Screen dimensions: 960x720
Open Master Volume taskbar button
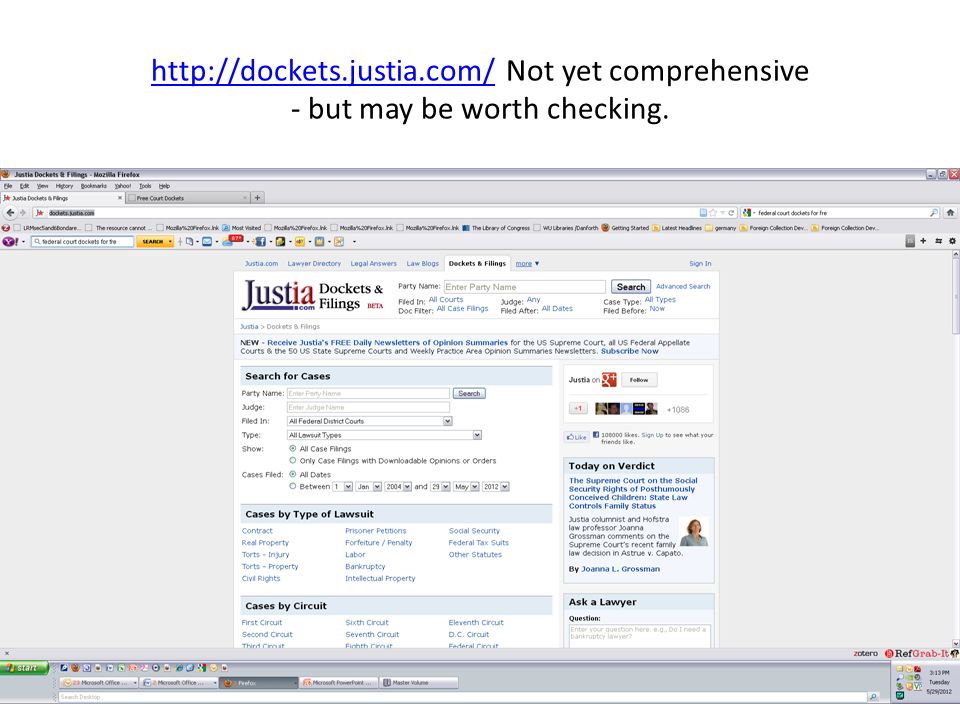(419, 683)
